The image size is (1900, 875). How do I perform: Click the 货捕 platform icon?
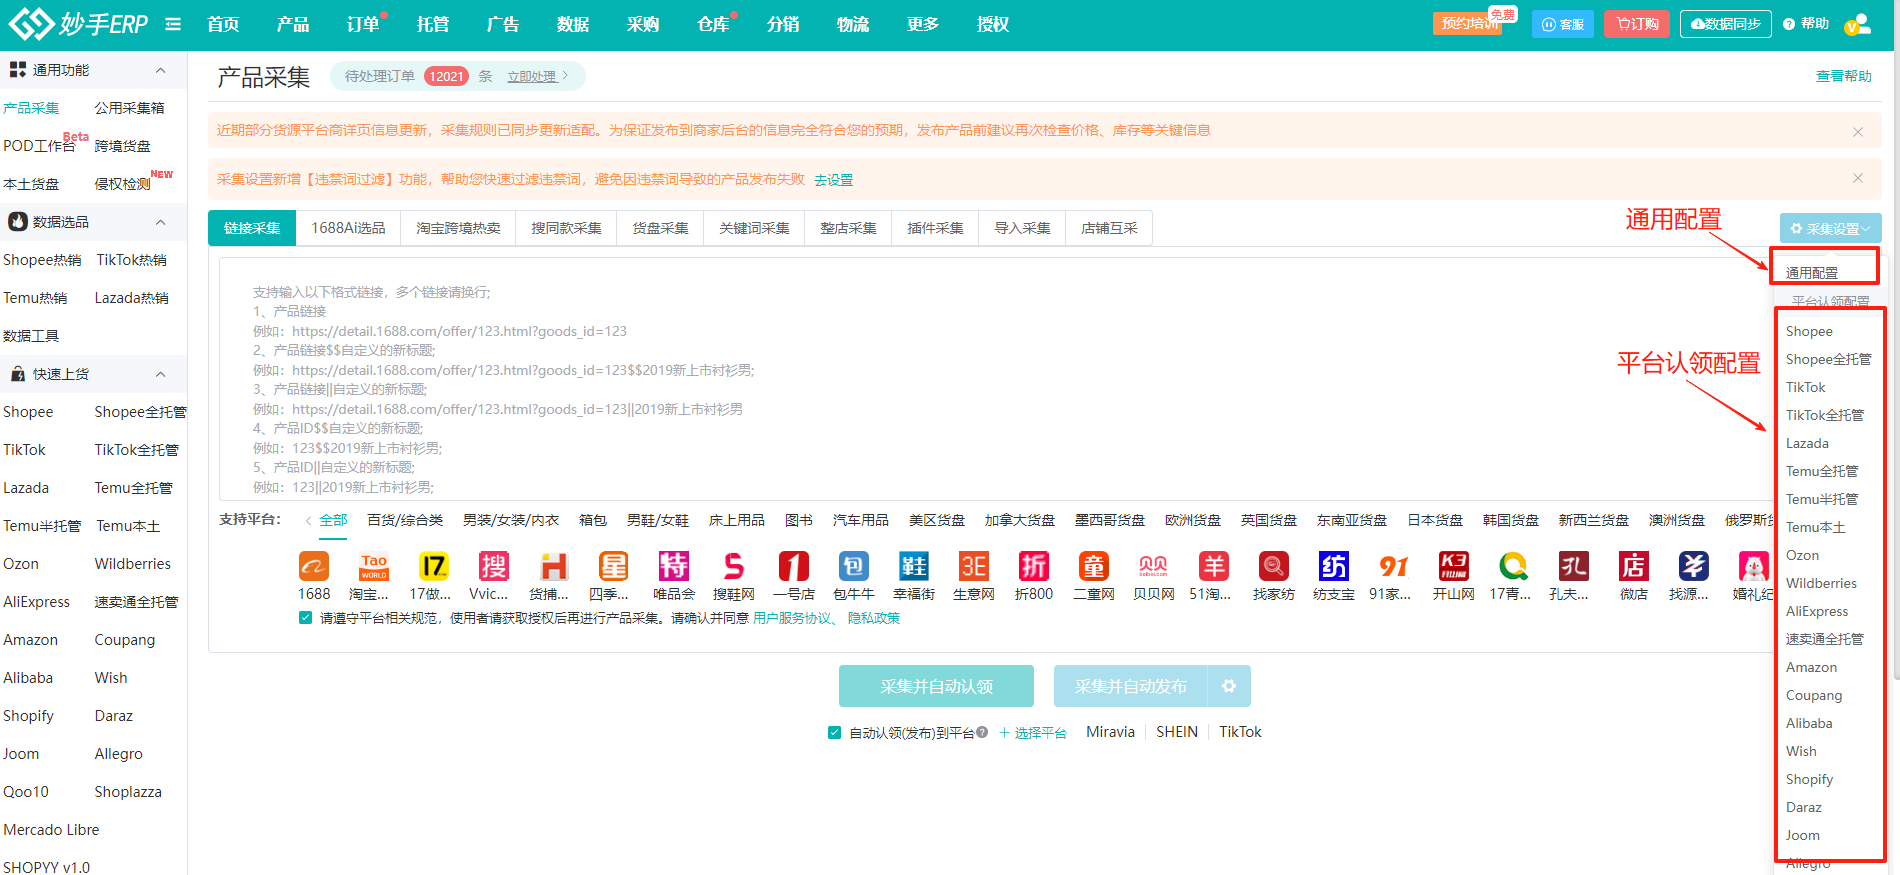tap(554, 566)
